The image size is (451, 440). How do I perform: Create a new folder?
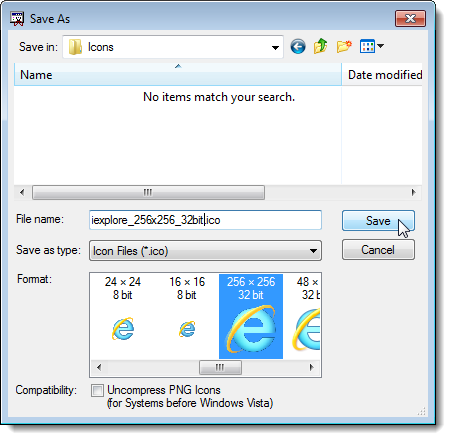coord(344,46)
